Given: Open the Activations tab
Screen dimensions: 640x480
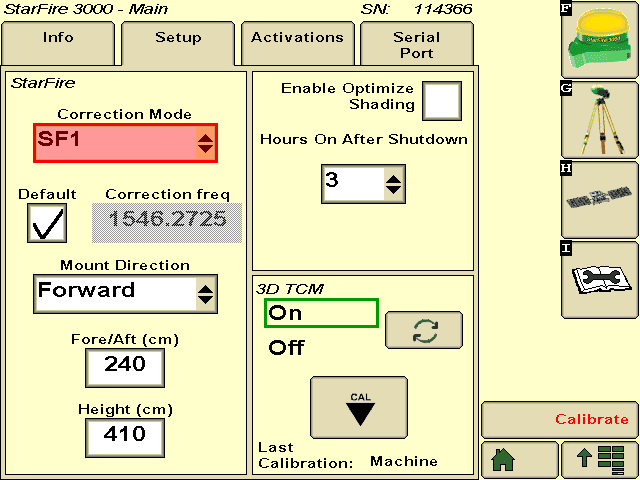Looking at the screenshot, I should [x=298, y=43].
